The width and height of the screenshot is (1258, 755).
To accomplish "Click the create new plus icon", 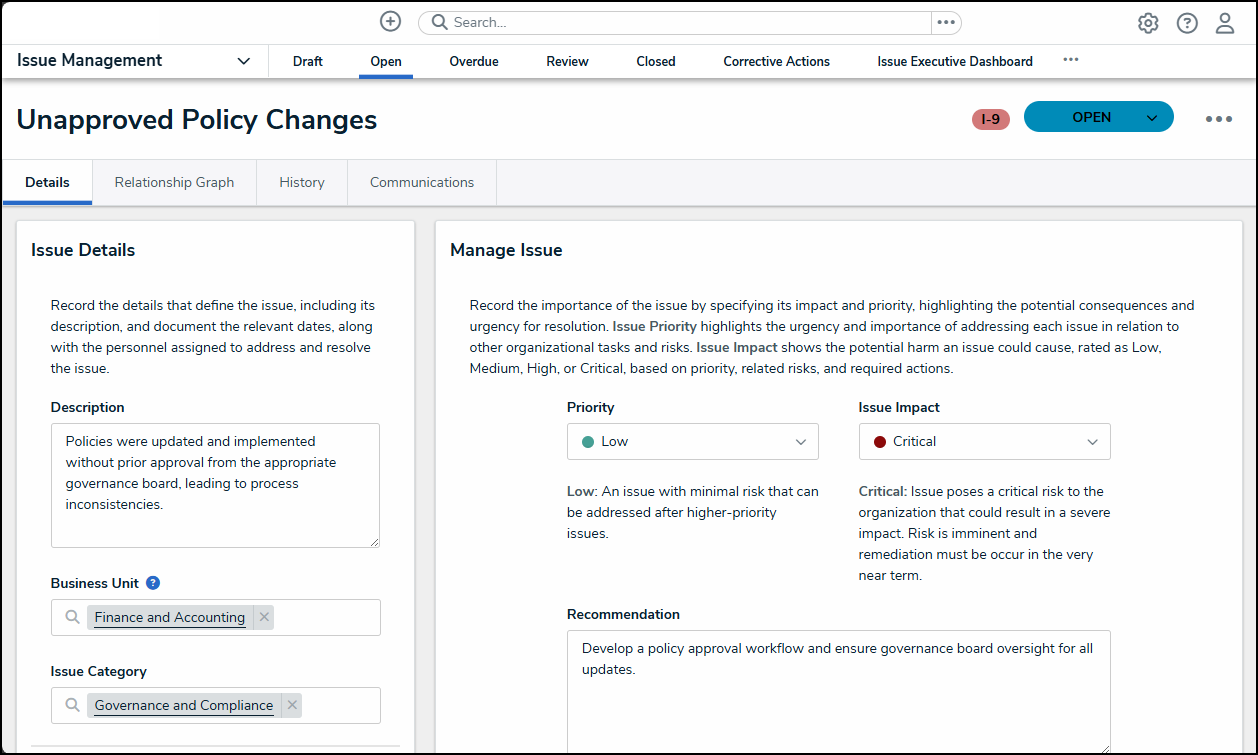I will pyautogui.click(x=391, y=22).
